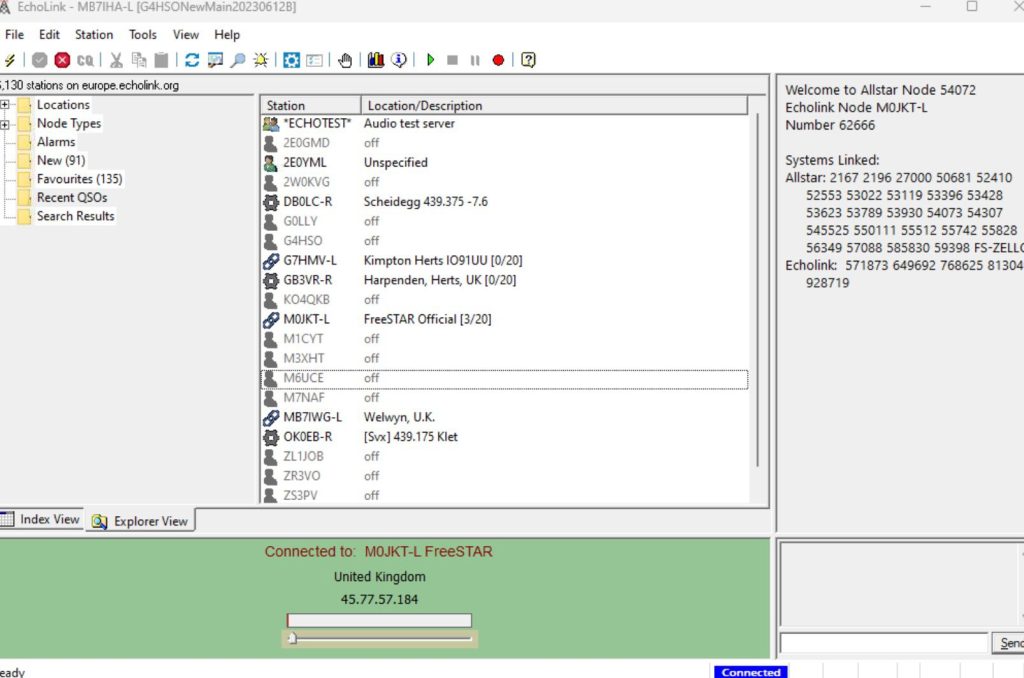Select the OK0EB-R Klet repeater

(504, 437)
